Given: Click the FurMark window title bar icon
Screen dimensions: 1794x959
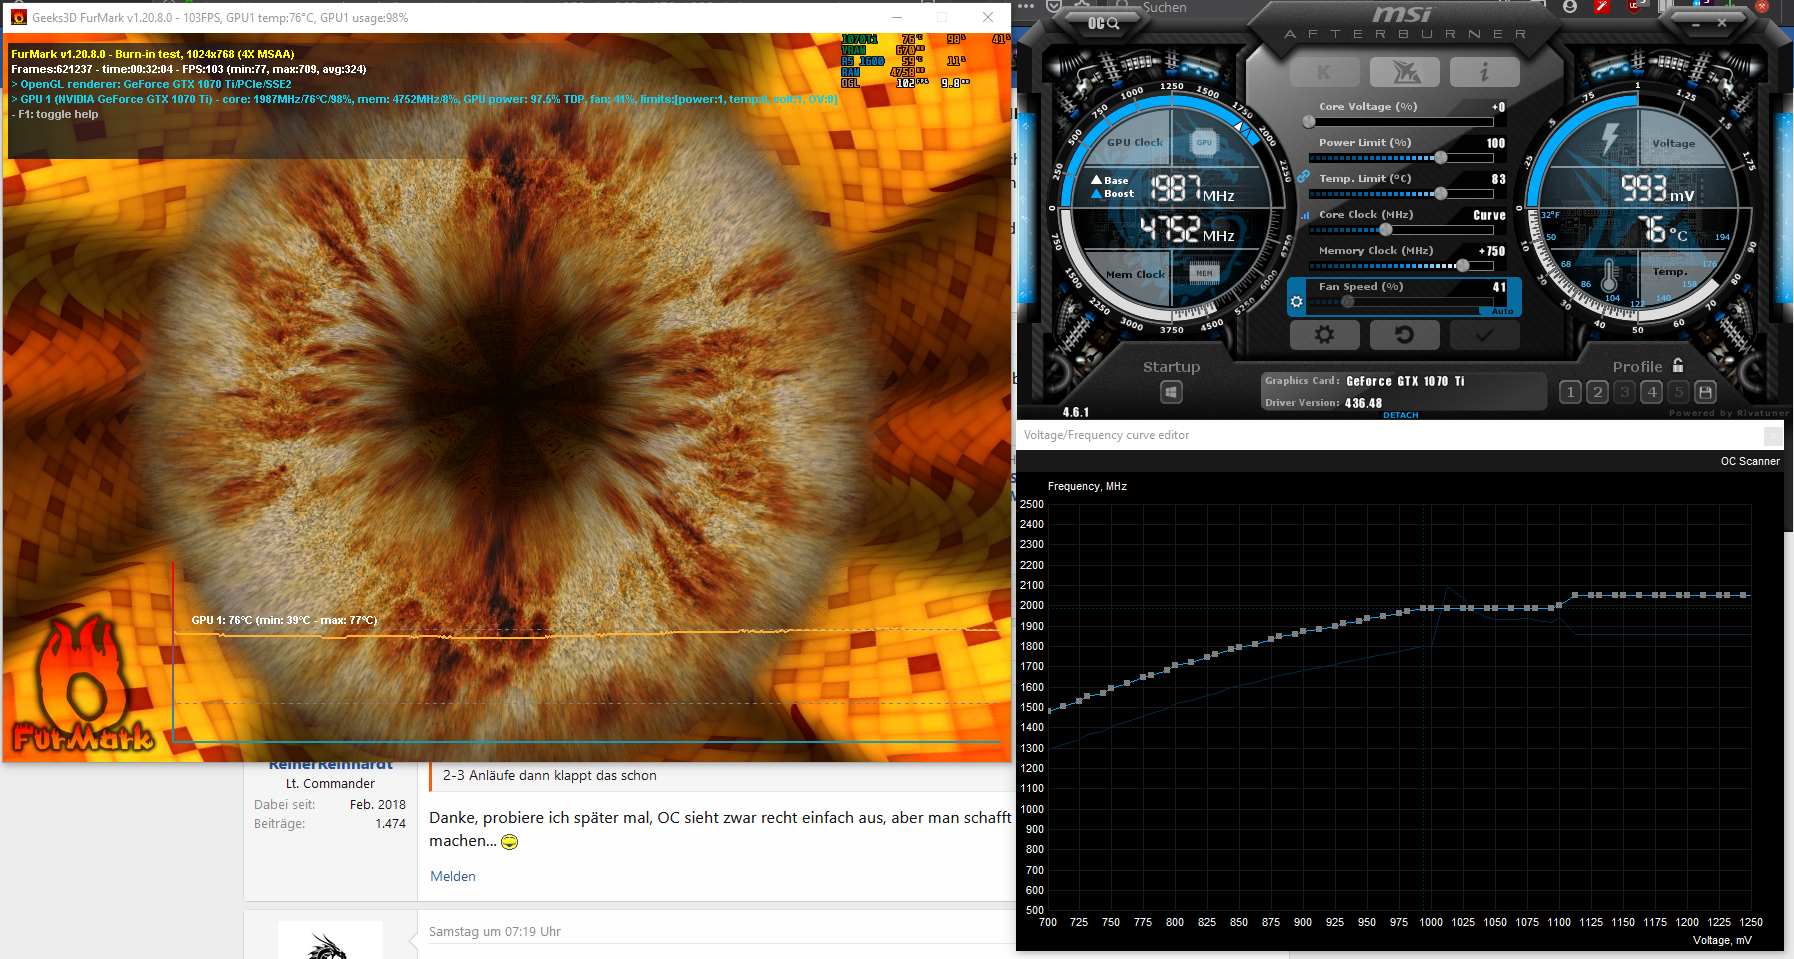Looking at the screenshot, I should tap(18, 17).
